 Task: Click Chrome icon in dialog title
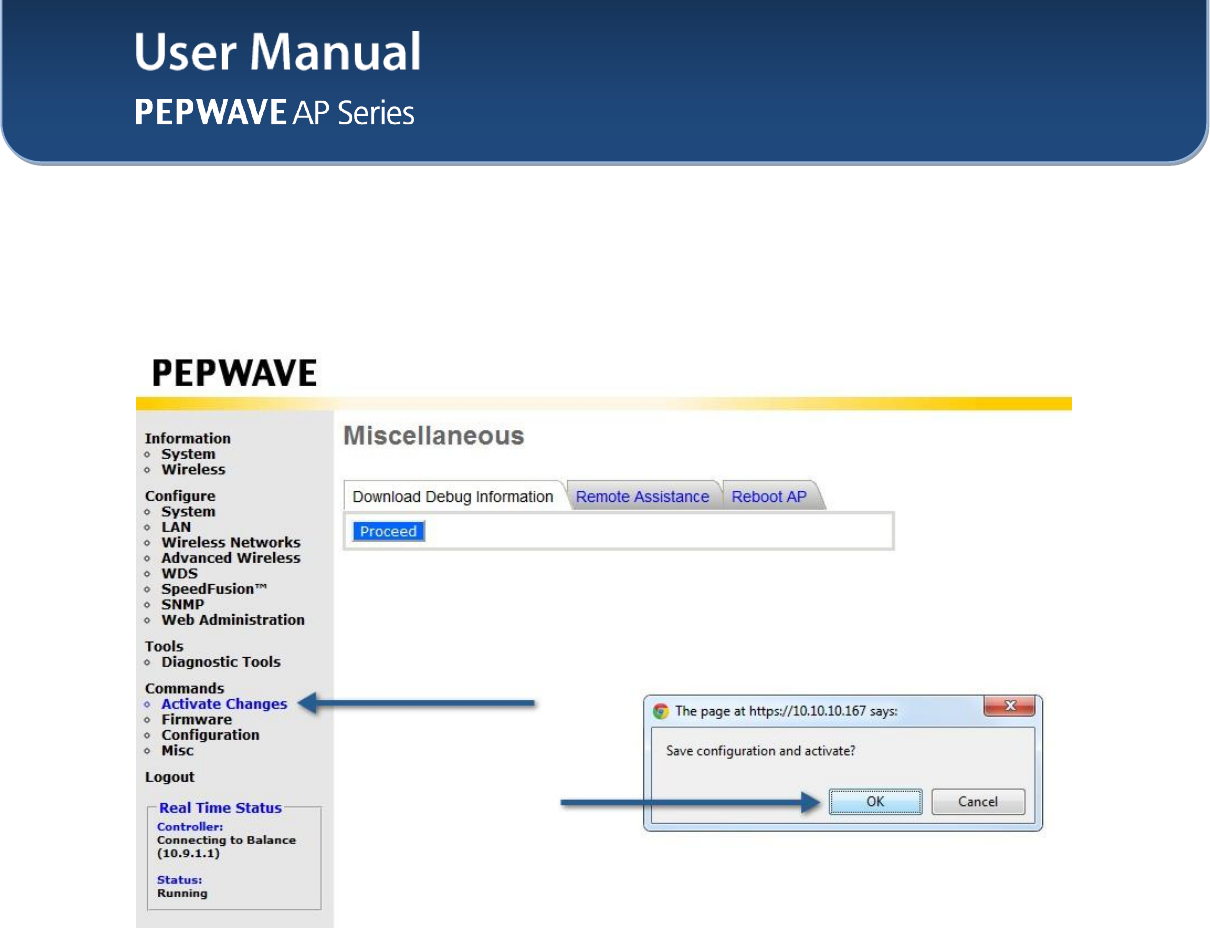coord(660,712)
